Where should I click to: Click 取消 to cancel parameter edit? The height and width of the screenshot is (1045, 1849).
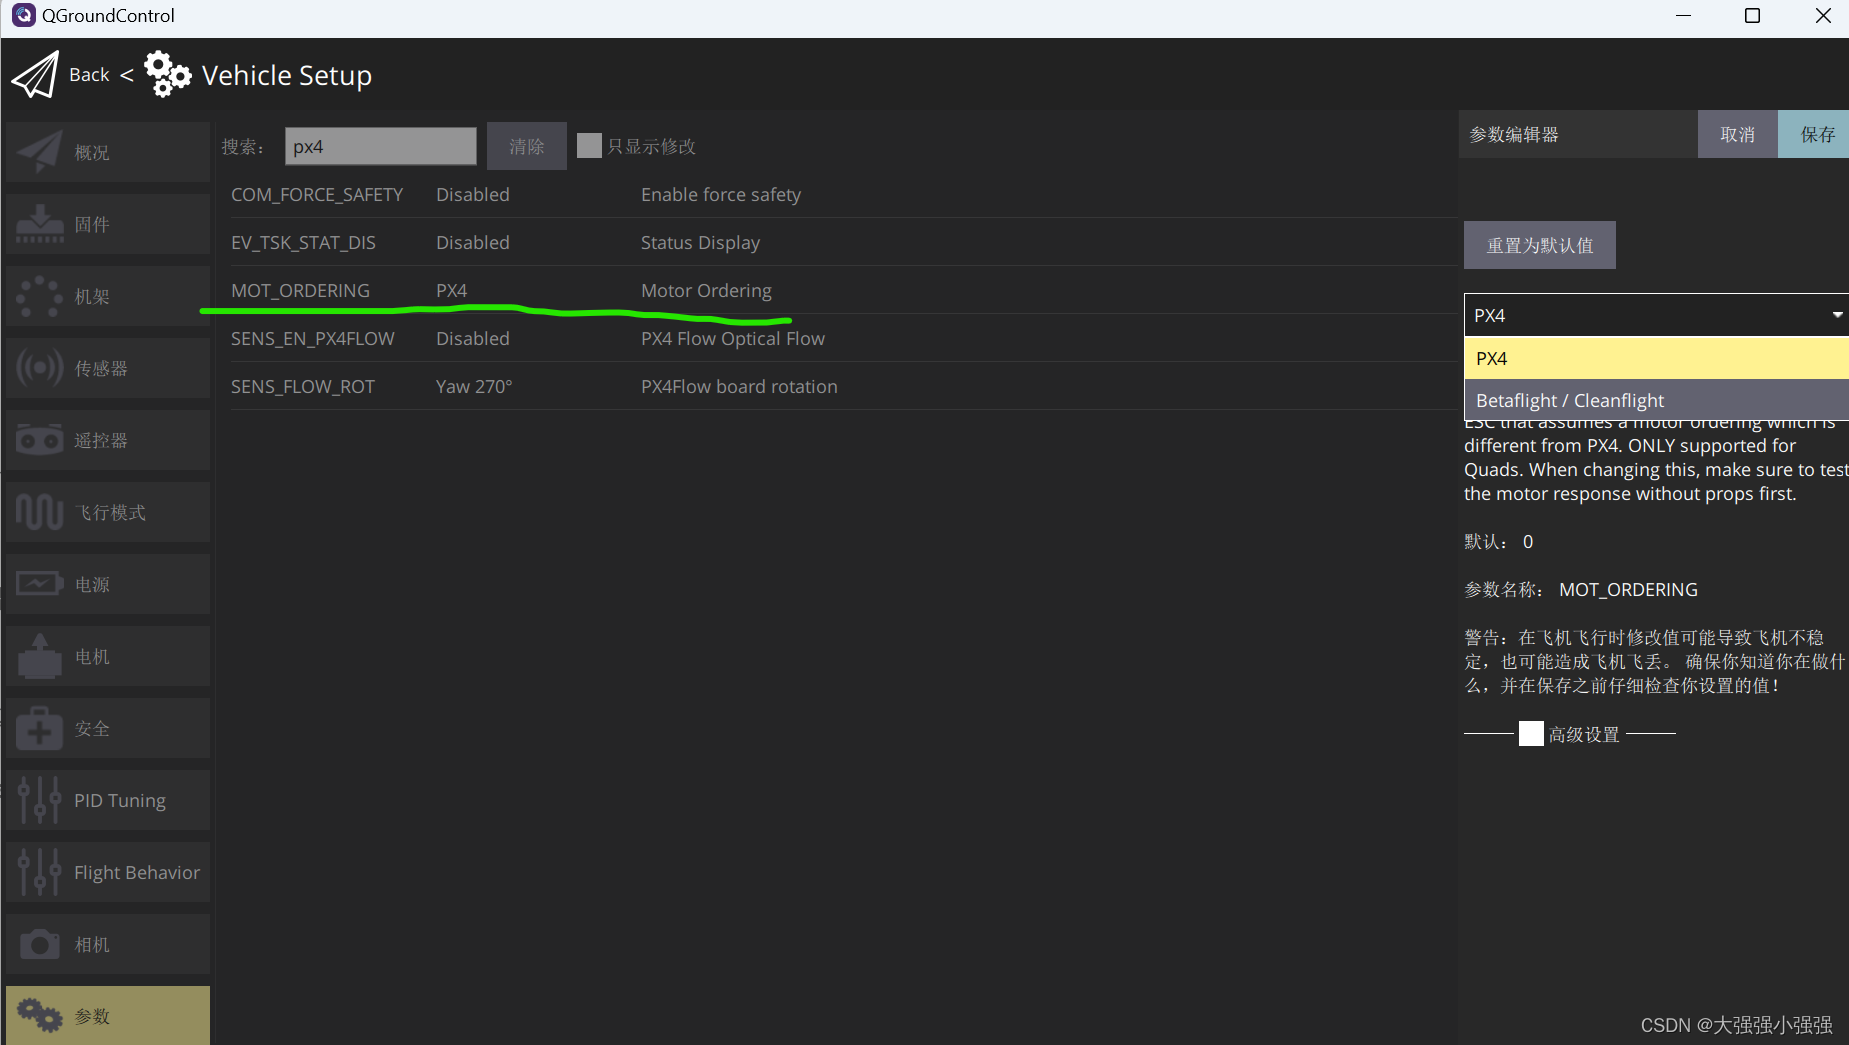pyautogui.click(x=1738, y=134)
